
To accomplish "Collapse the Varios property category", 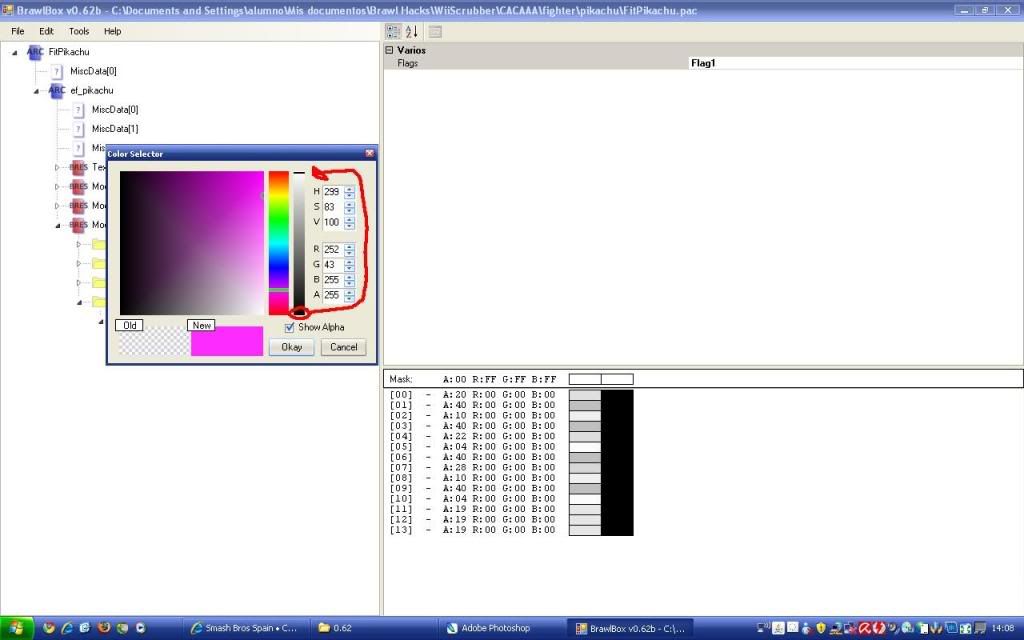I will pyautogui.click(x=389, y=50).
